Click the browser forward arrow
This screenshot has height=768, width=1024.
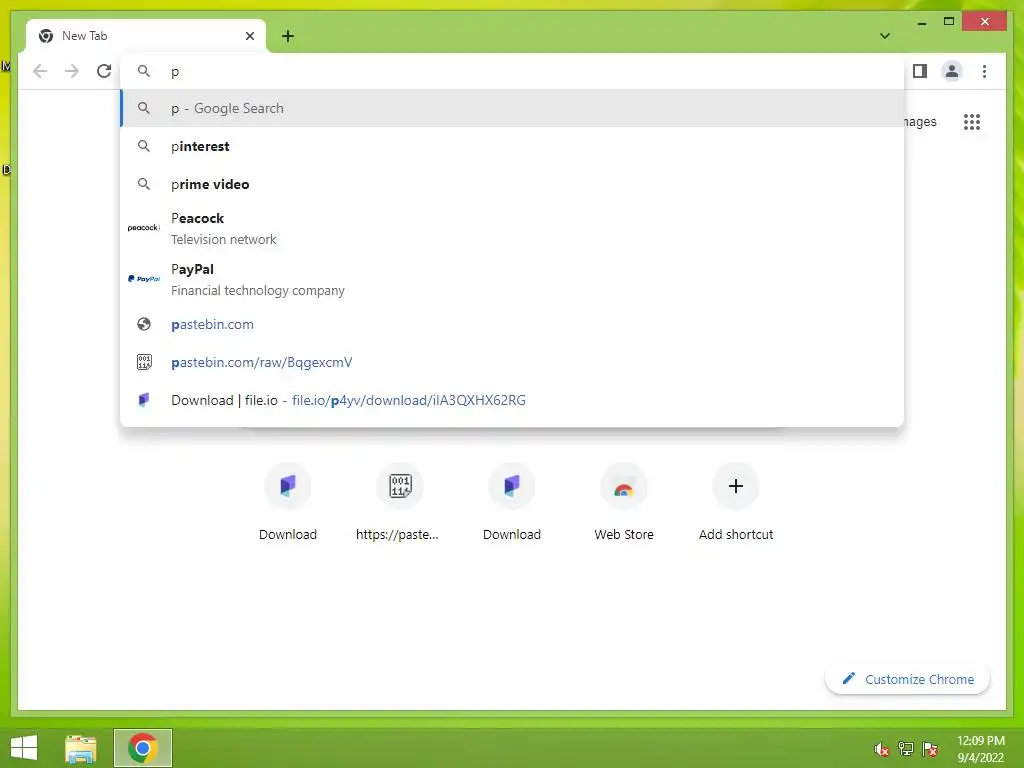click(x=72, y=71)
